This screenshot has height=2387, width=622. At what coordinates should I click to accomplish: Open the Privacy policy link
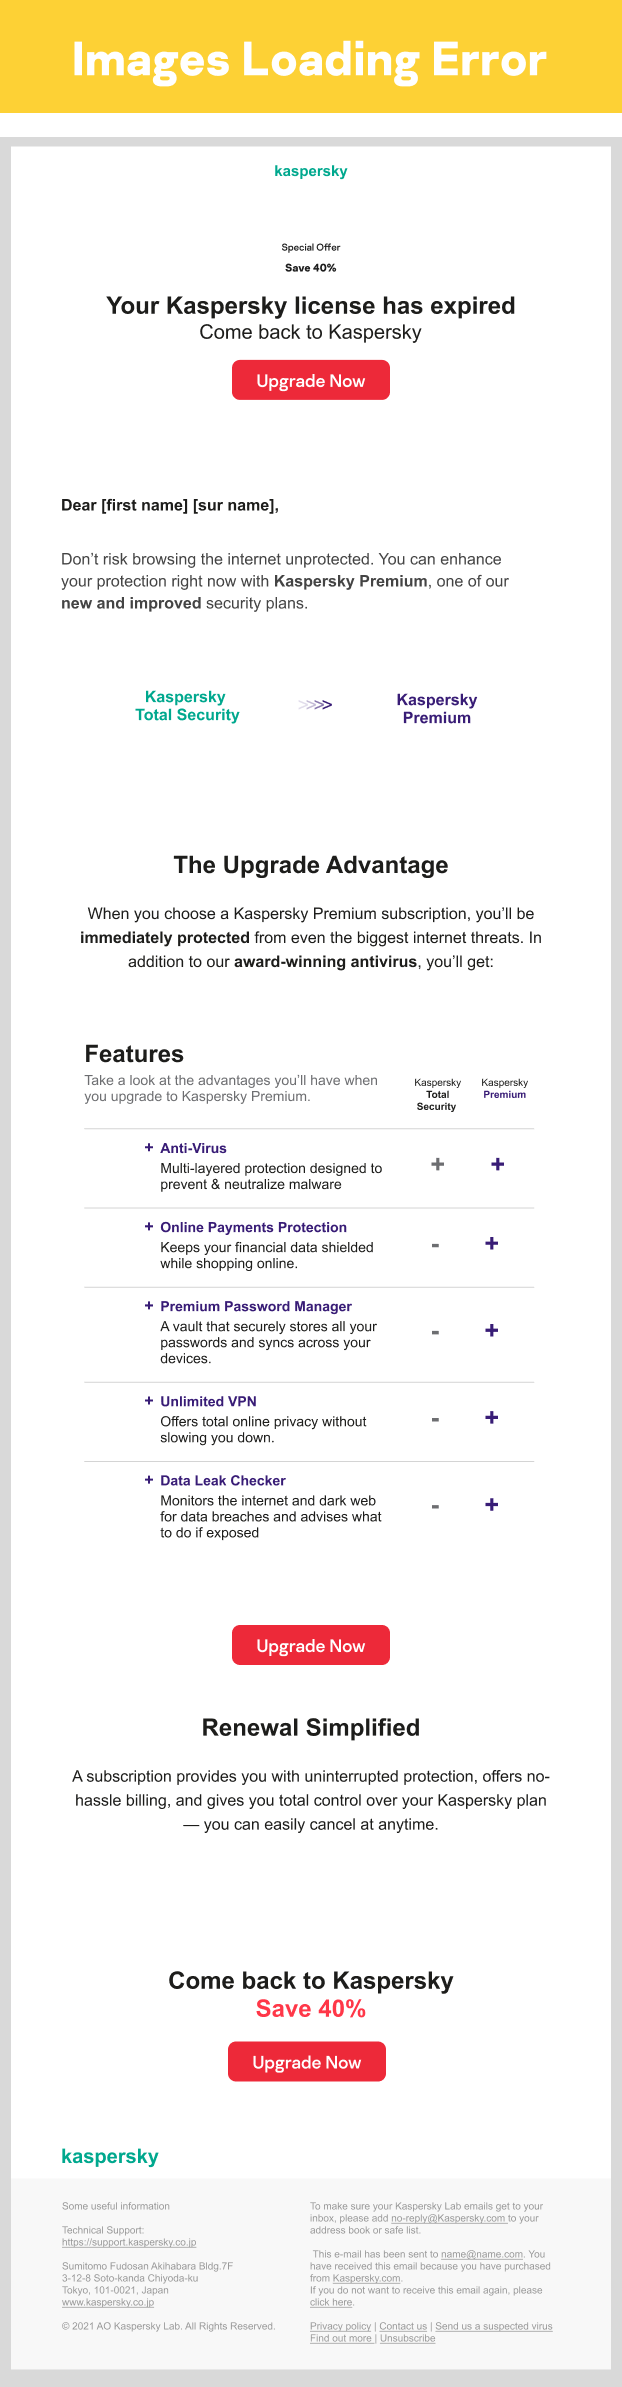coord(340,2327)
